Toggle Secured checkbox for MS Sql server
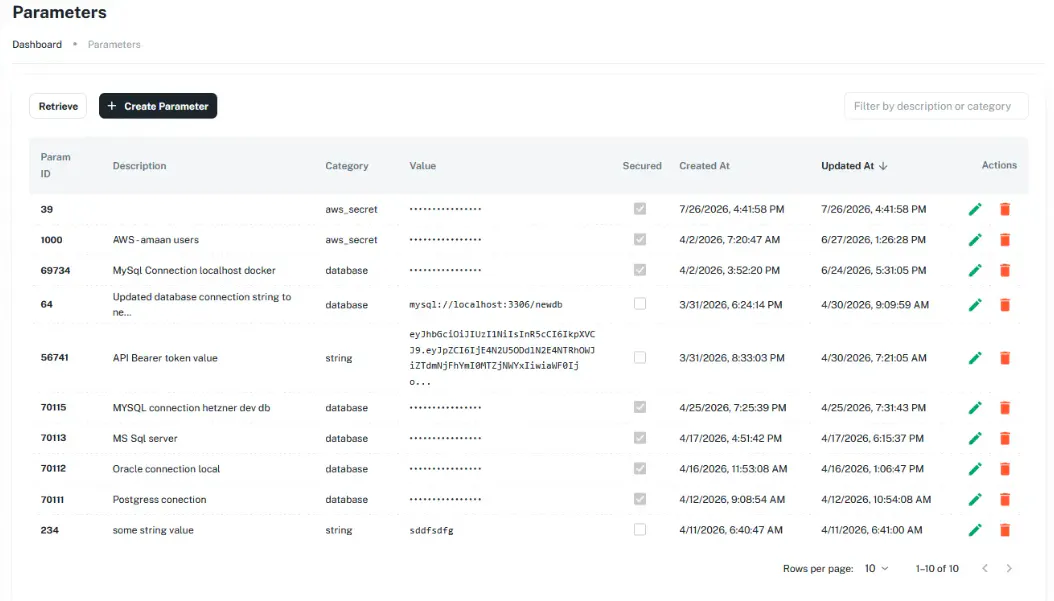 click(640, 438)
